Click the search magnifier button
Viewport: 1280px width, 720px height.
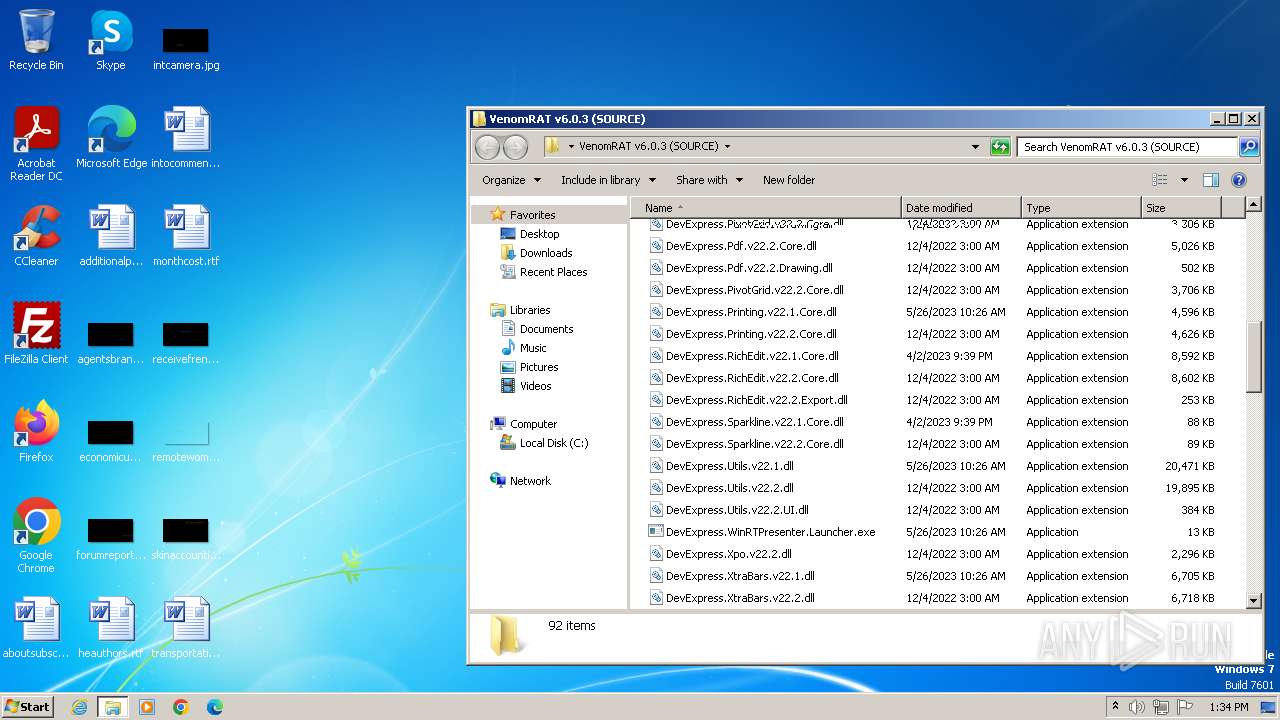1248,147
